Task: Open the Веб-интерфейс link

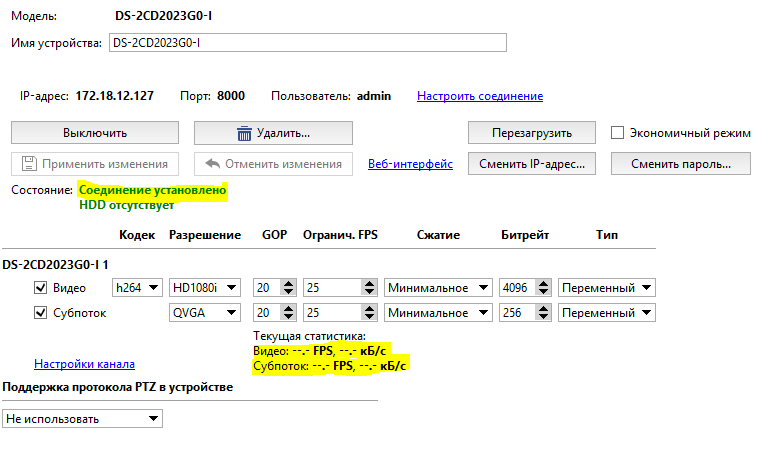Action: click(410, 164)
